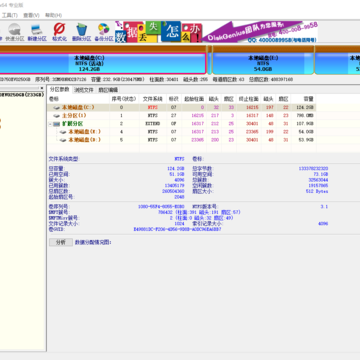Select the 扩展分区 row label
The height and width of the screenshot is (360, 360).
click(73, 124)
